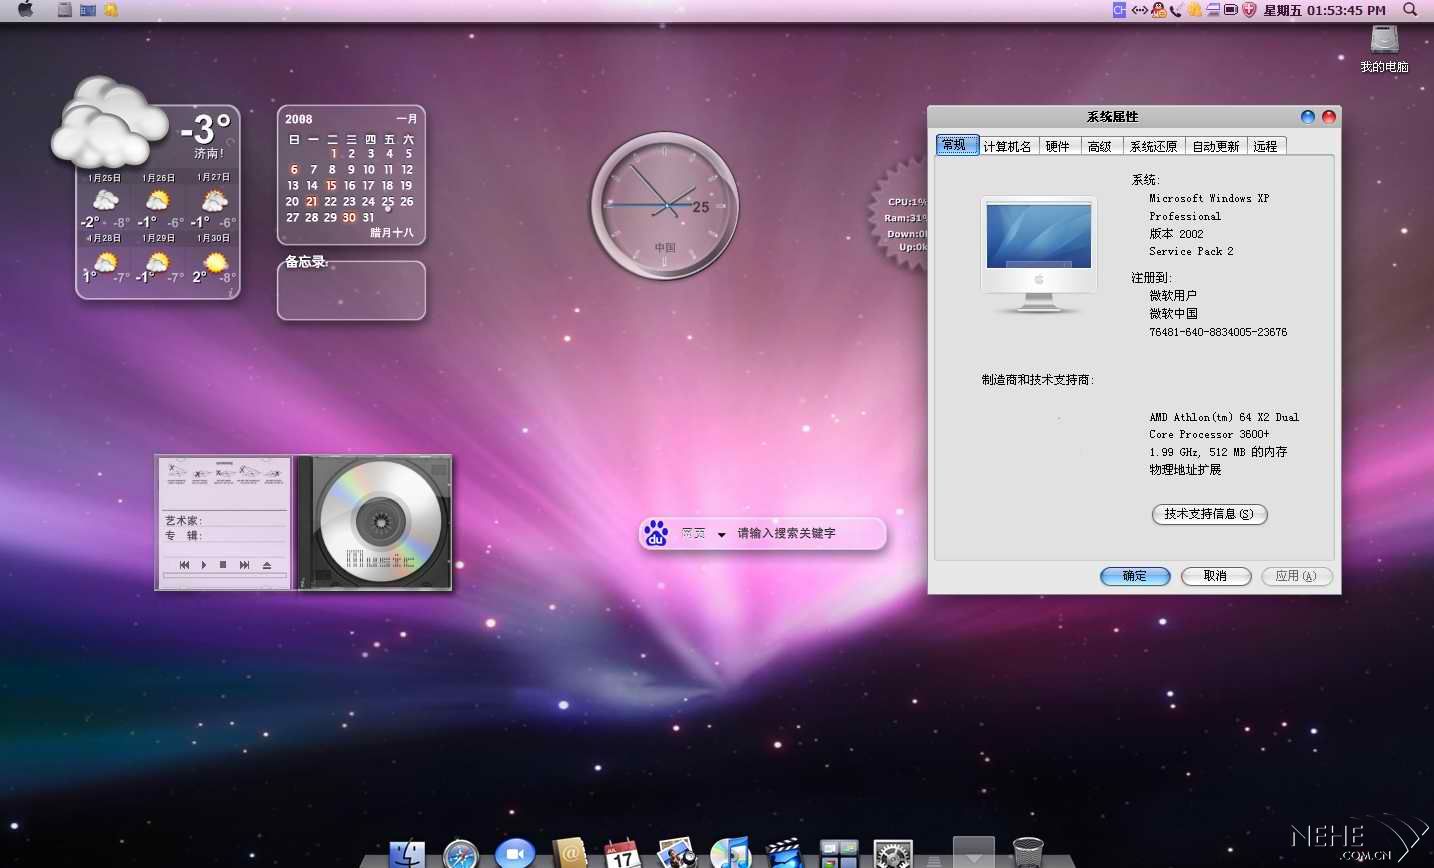Click the 1月27日 forecast in weather widget
The height and width of the screenshot is (868, 1434).
click(x=213, y=202)
